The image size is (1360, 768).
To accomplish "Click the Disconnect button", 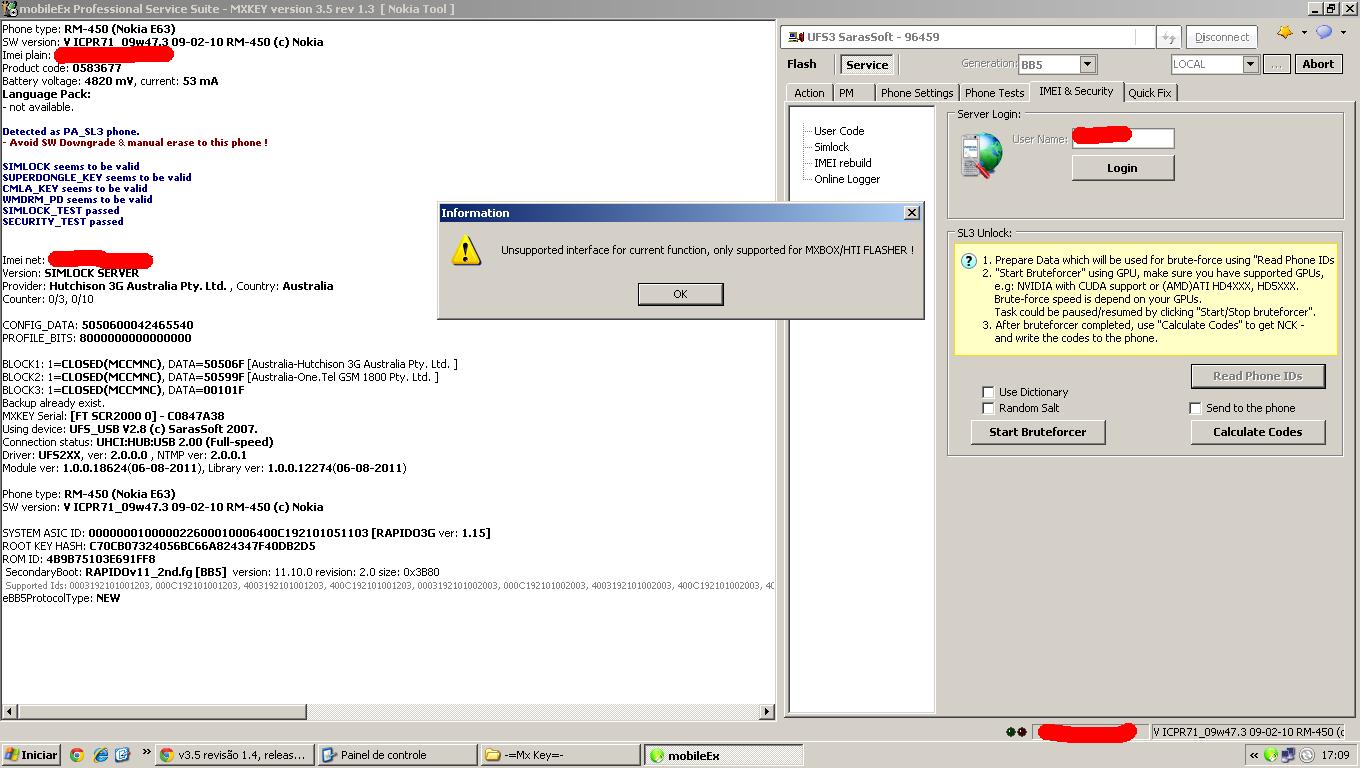I will (x=1221, y=37).
